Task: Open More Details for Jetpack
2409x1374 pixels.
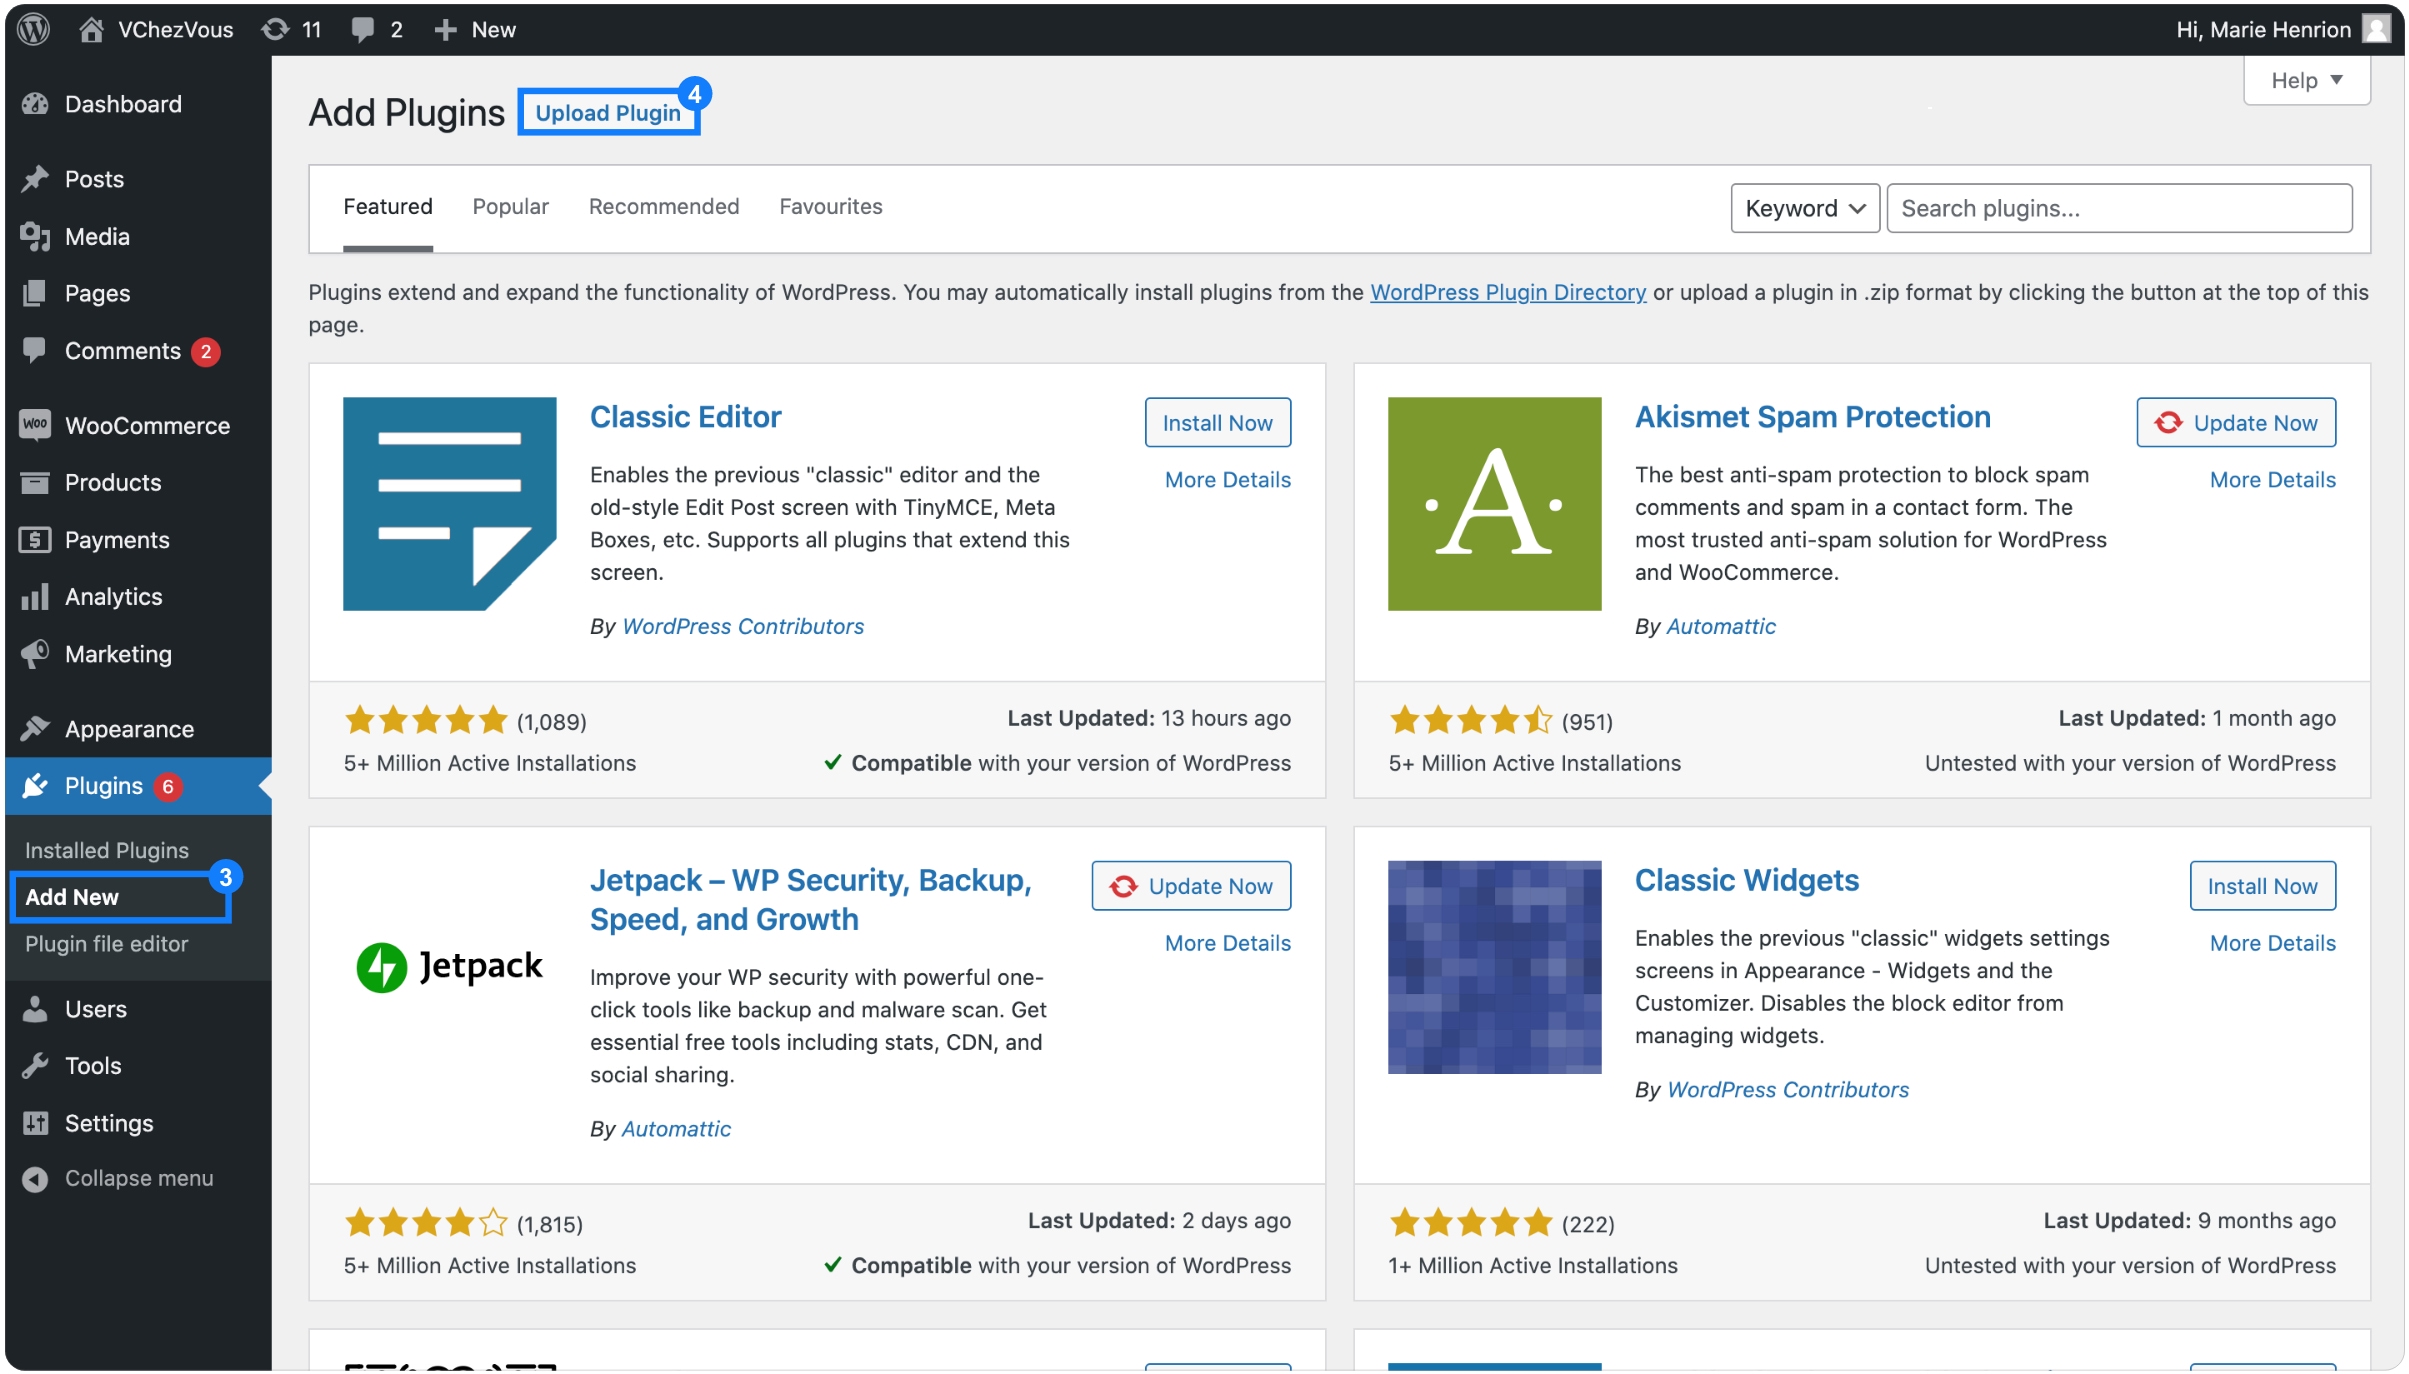Action: click(1228, 943)
